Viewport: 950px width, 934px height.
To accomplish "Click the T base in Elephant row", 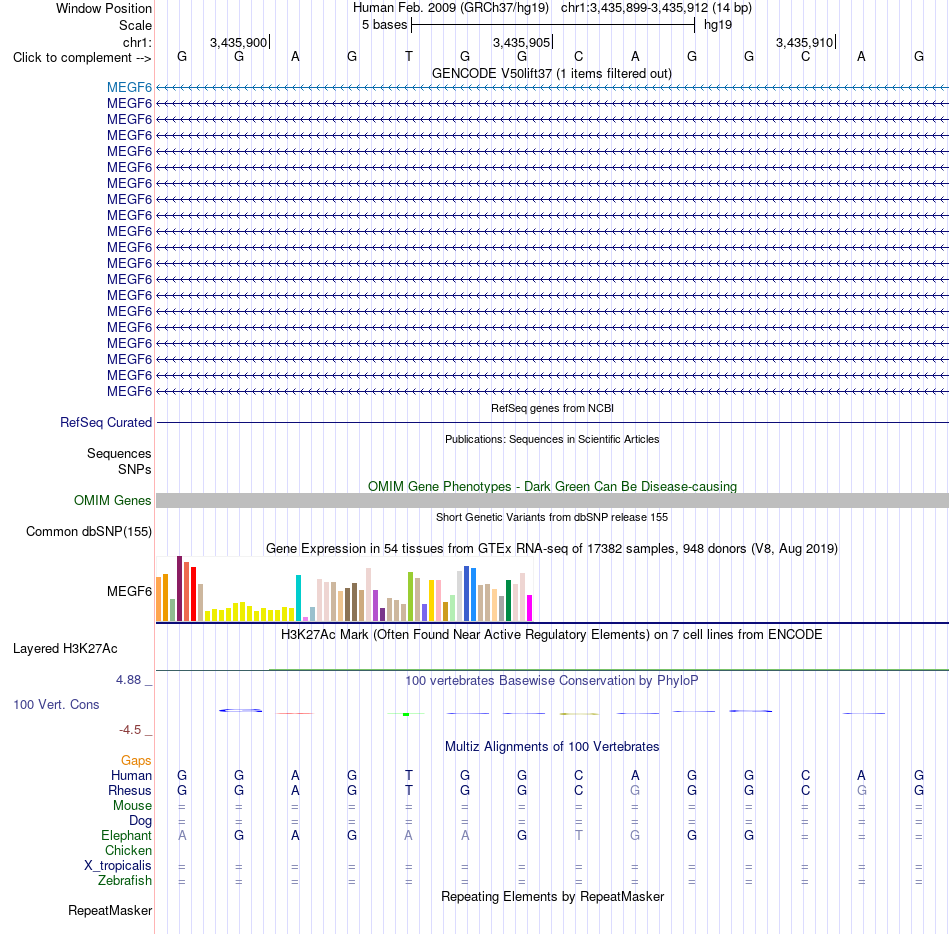I will click(x=579, y=835).
